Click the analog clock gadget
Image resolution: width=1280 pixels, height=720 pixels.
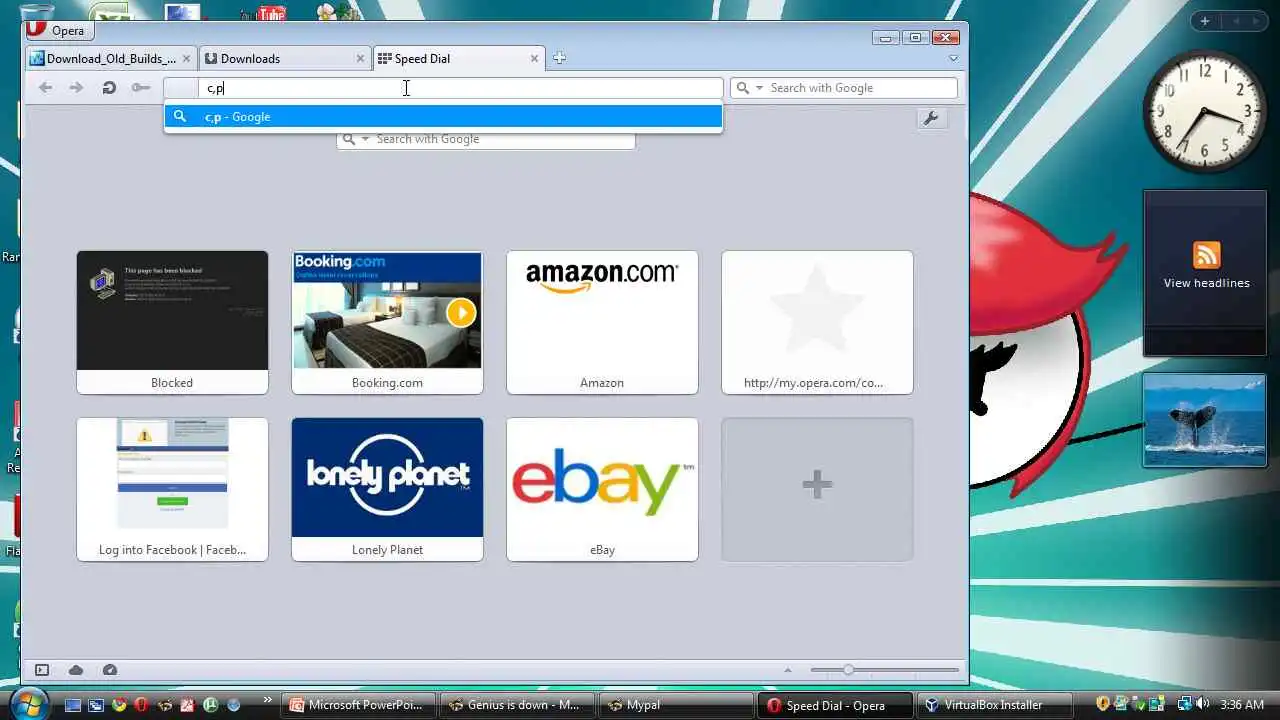(1205, 113)
